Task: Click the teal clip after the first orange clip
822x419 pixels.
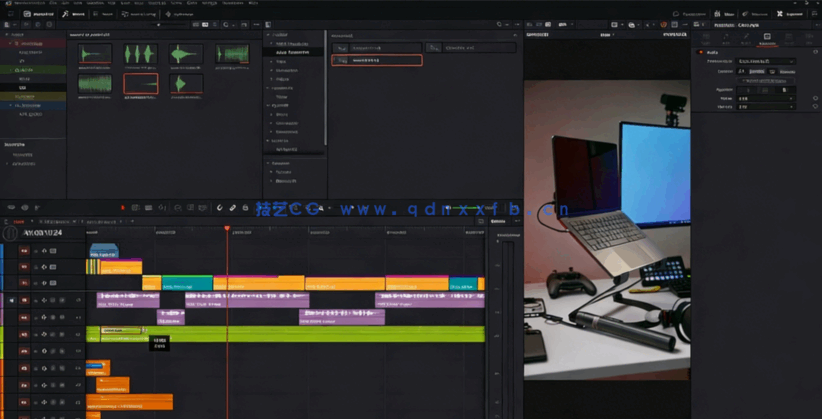Action: click(x=187, y=283)
